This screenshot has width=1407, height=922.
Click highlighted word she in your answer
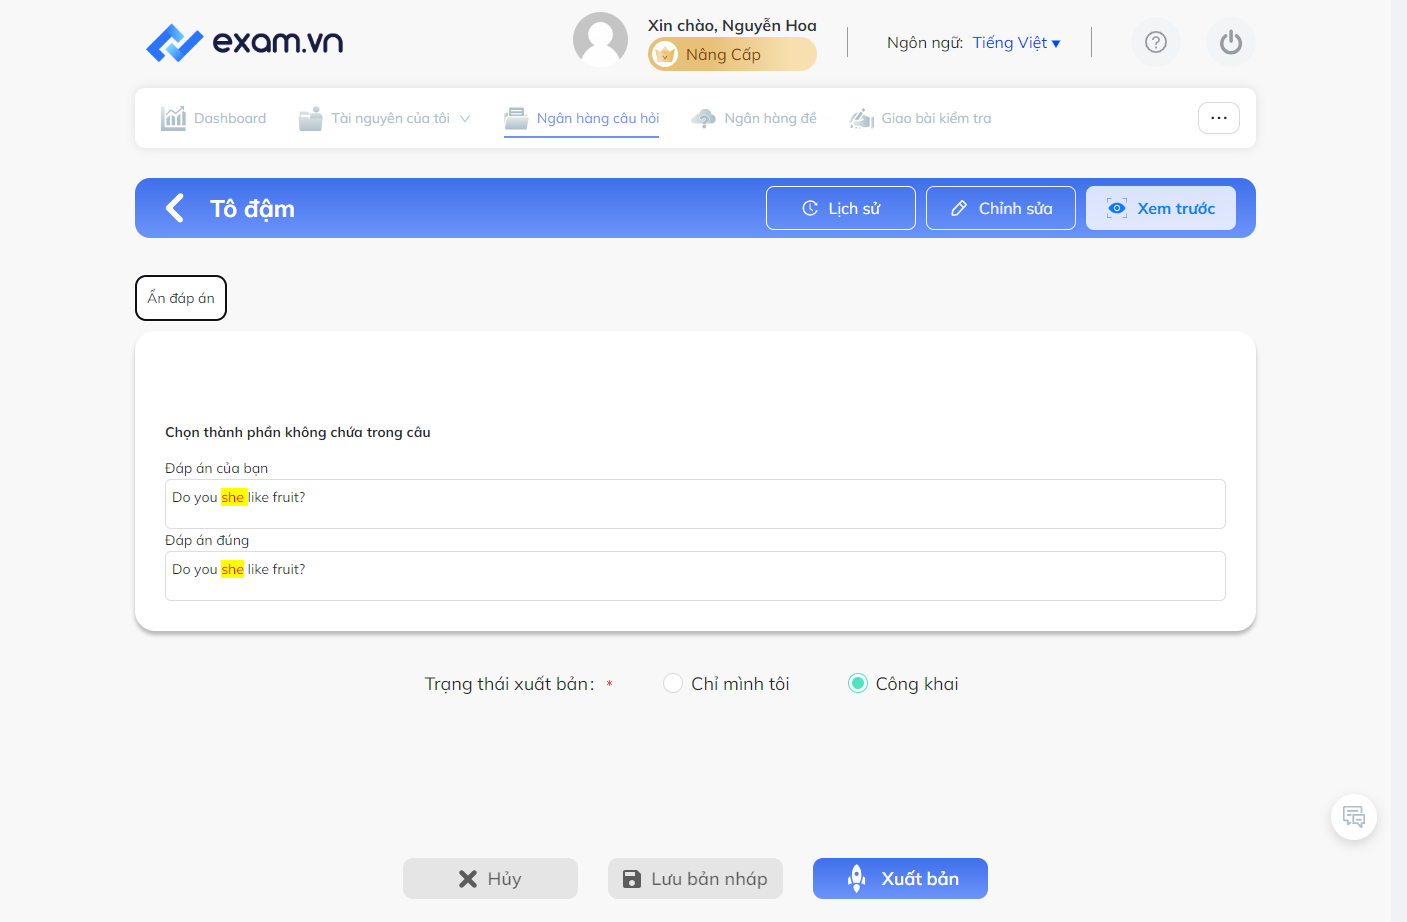click(x=233, y=497)
